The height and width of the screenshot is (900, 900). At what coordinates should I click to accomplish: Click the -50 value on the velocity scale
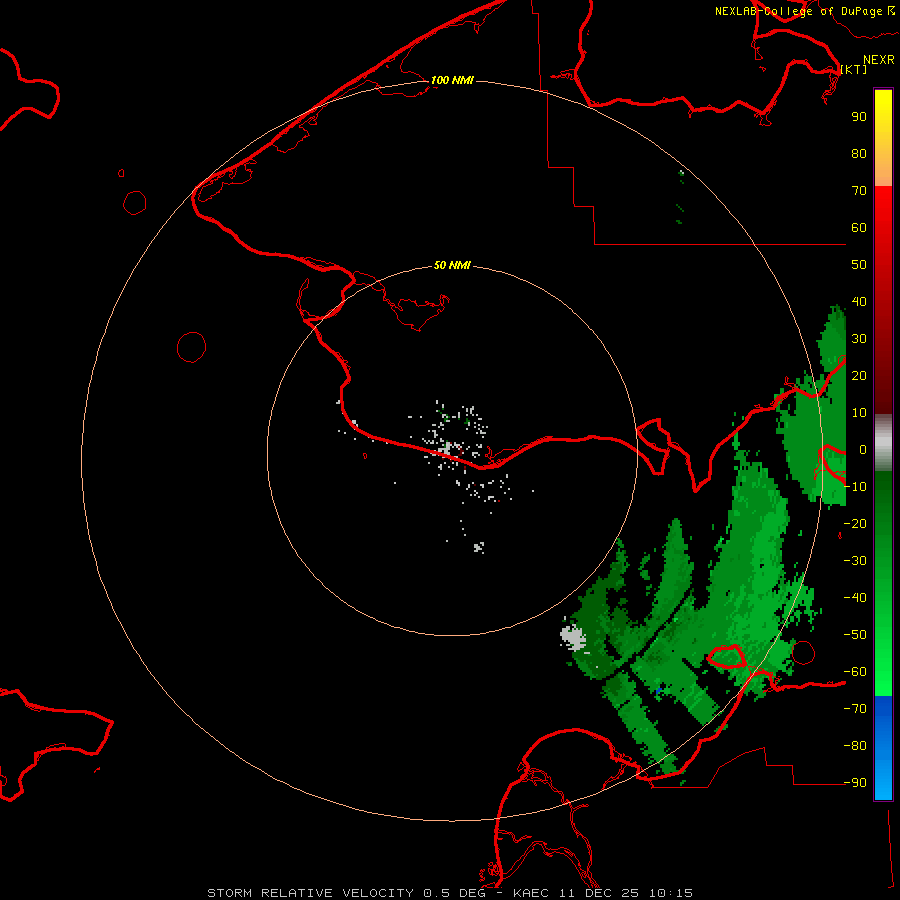pos(855,635)
